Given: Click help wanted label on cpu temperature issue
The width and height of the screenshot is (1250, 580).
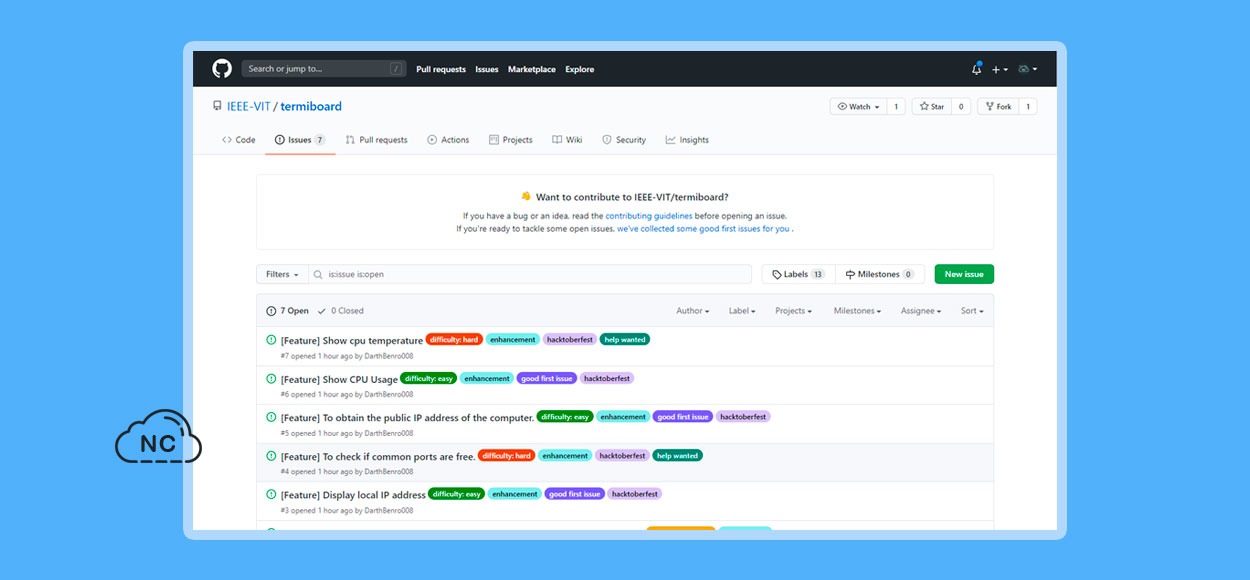Looking at the screenshot, I should click(625, 340).
